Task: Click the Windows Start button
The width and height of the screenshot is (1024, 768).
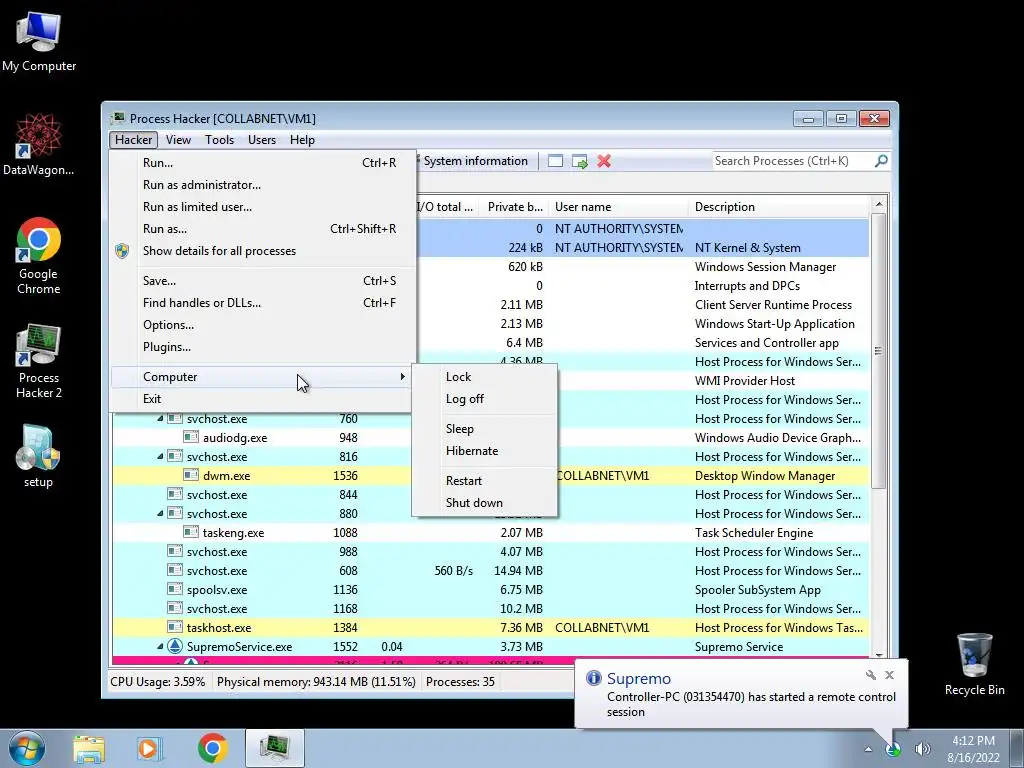Action: tap(27, 748)
